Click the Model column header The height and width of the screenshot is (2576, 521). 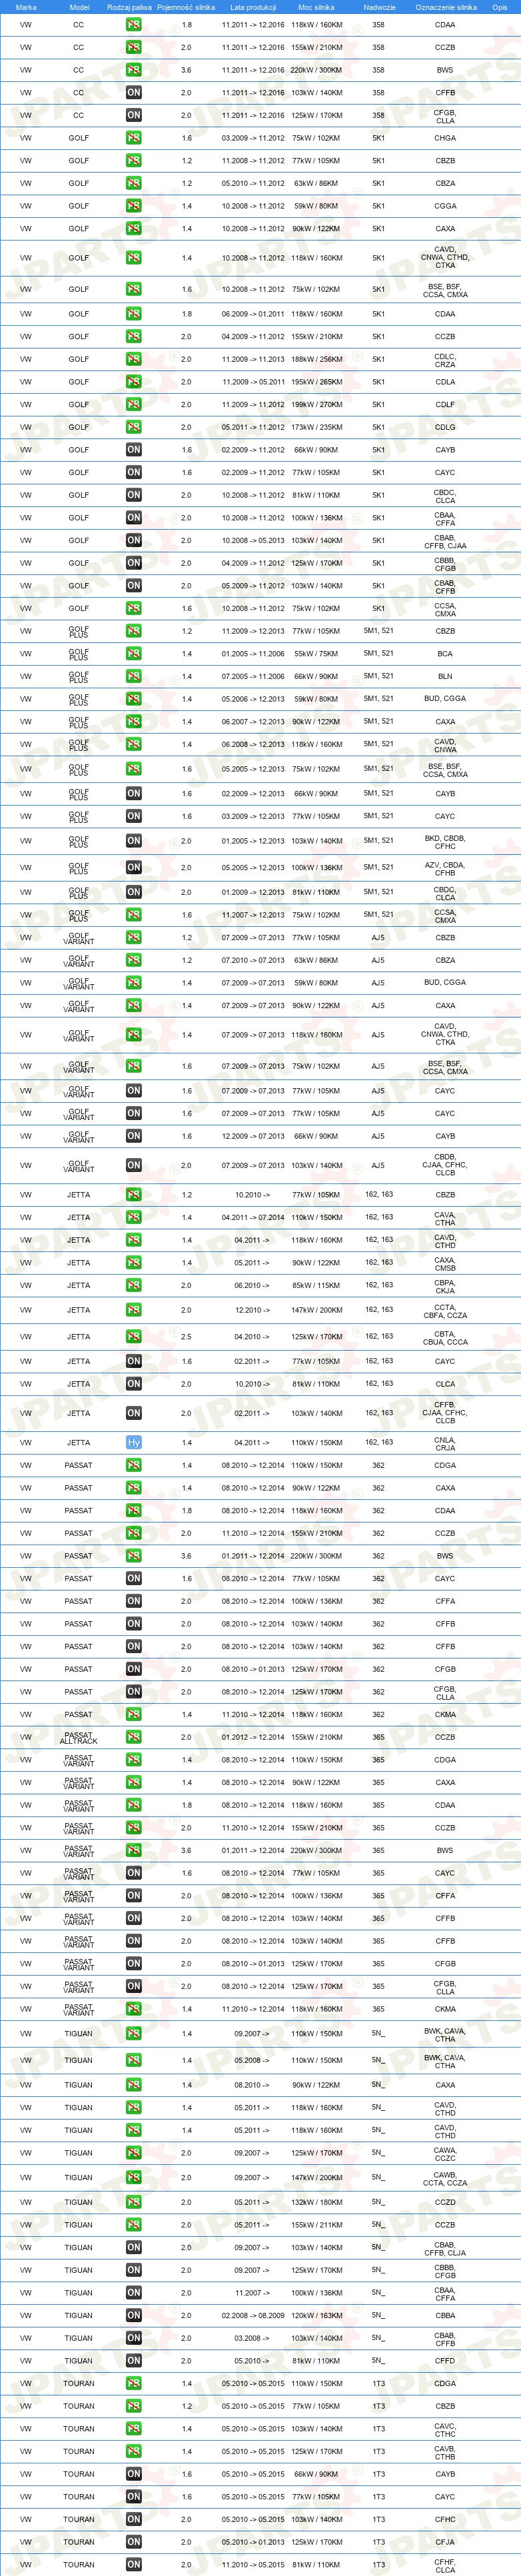pos(79,7)
